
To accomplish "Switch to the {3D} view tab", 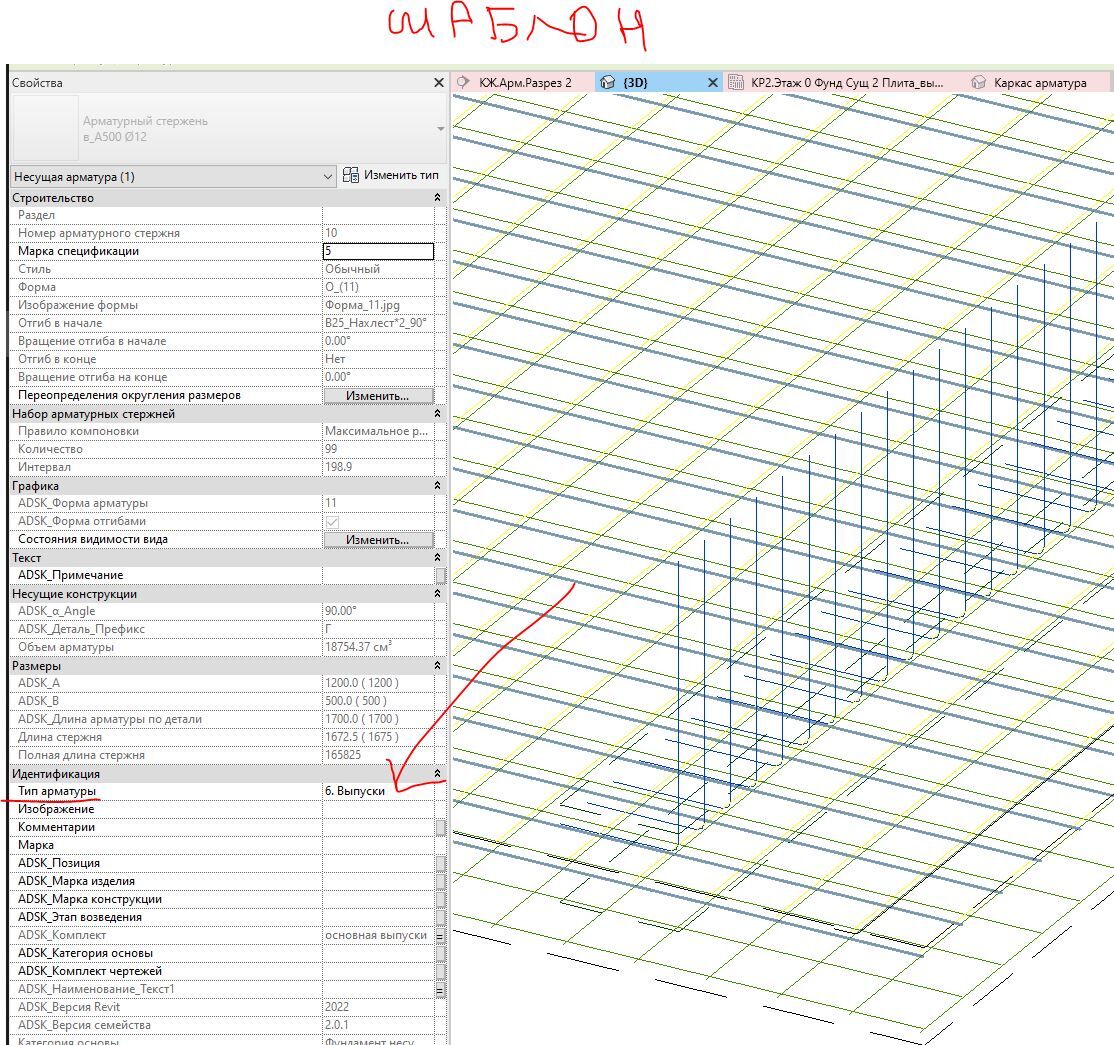I will point(658,82).
